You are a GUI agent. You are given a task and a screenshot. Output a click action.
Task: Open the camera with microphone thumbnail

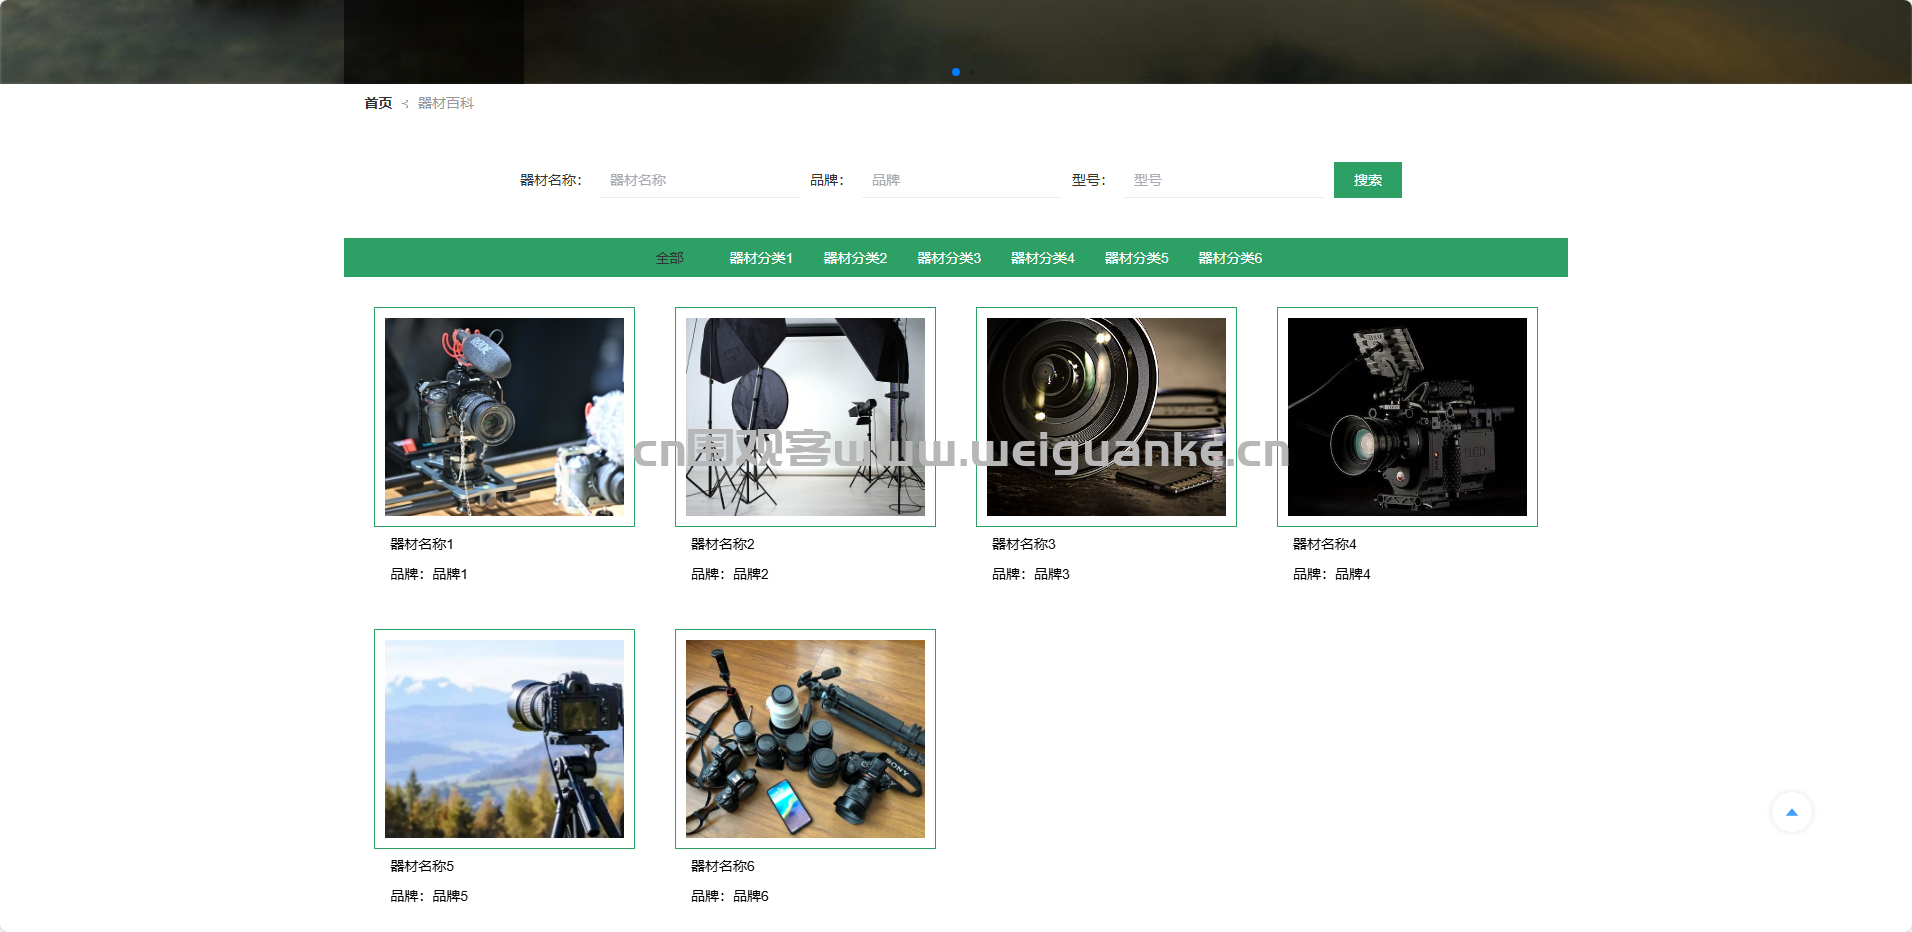504,417
